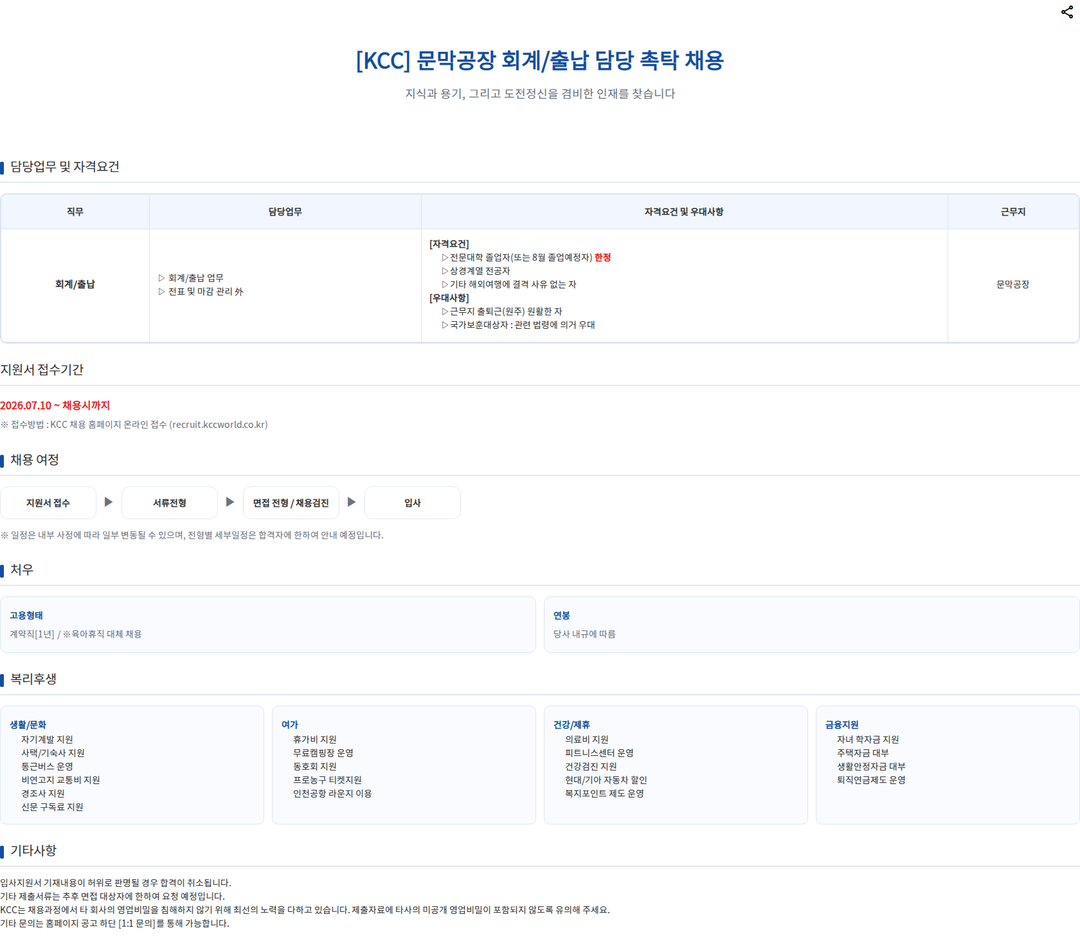Click 현대/기아 자동차 할인
Viewport: 1080px width, 949px height.
coord(606,780)
